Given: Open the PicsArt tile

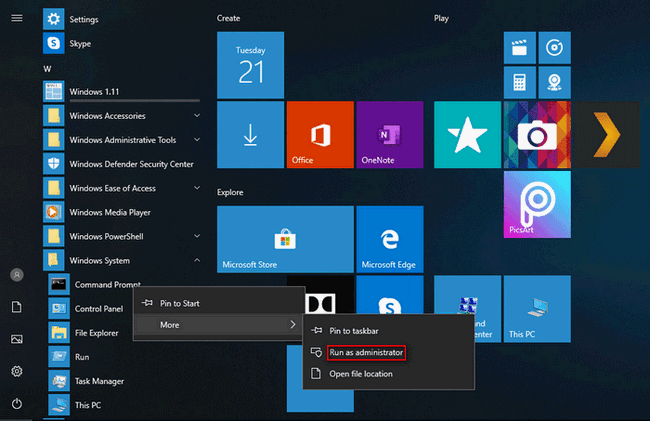Looking at the screenshot, I should tap(537, 204).
